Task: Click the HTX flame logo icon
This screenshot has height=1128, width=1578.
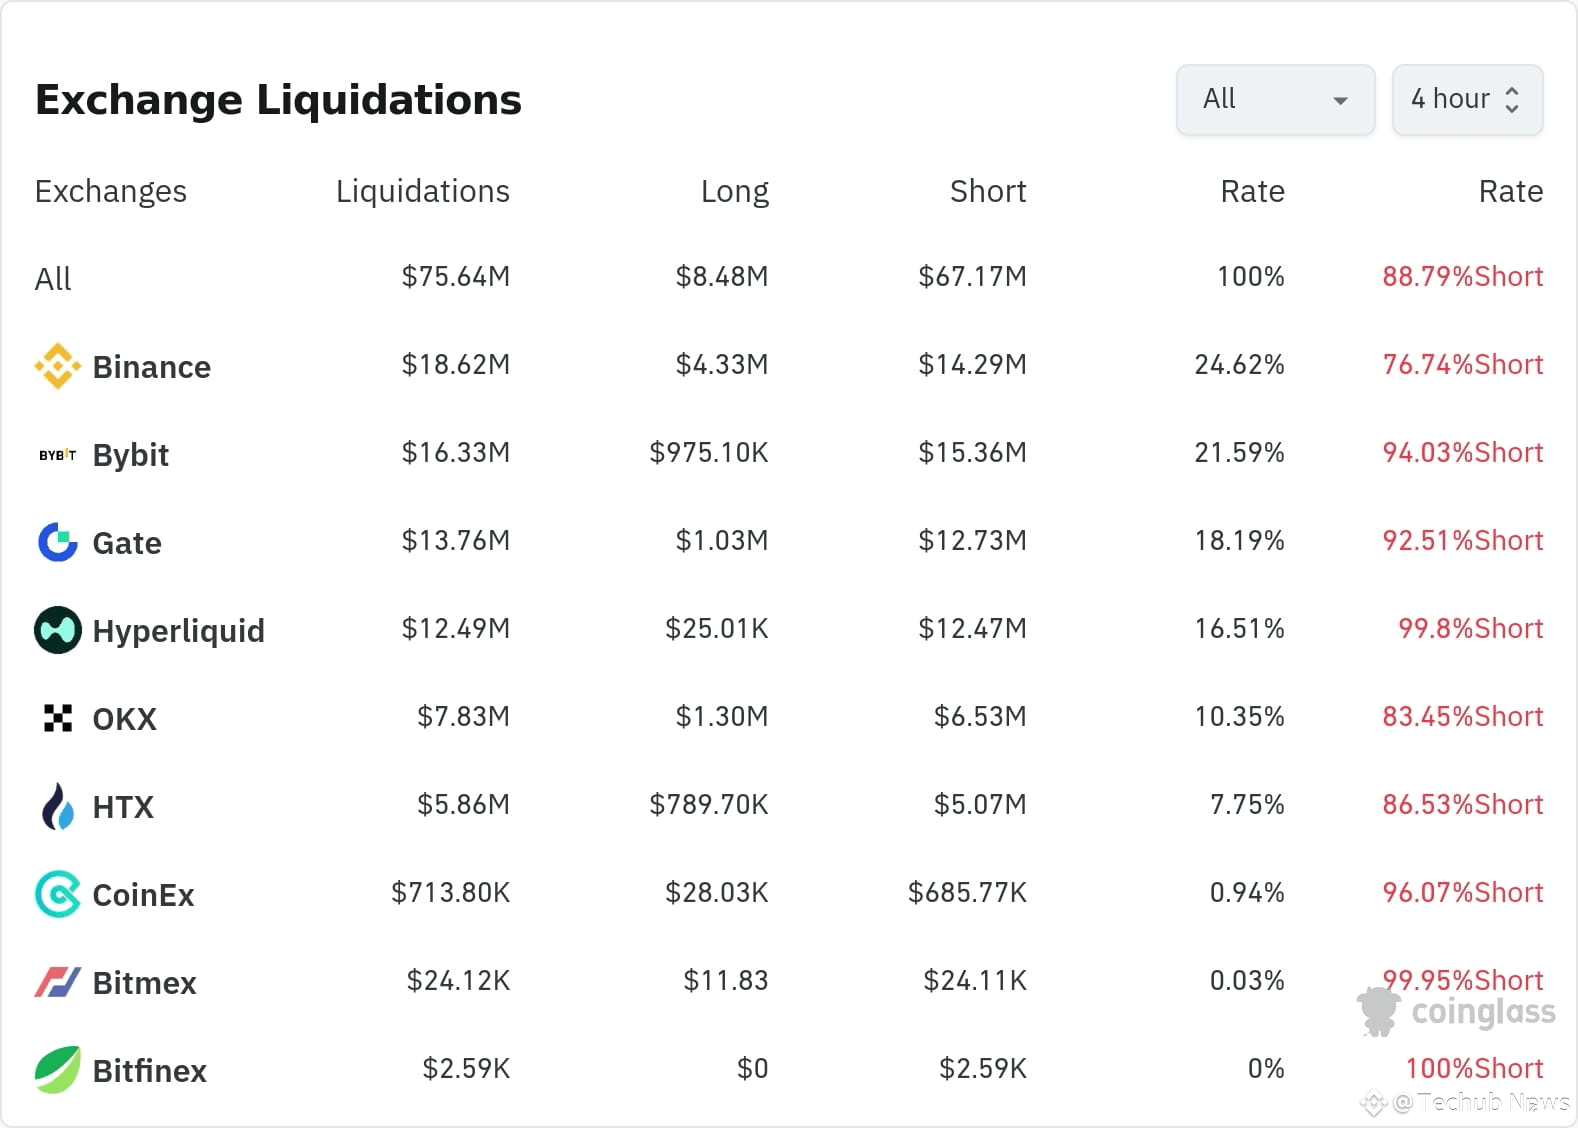Action: (57, 806)
